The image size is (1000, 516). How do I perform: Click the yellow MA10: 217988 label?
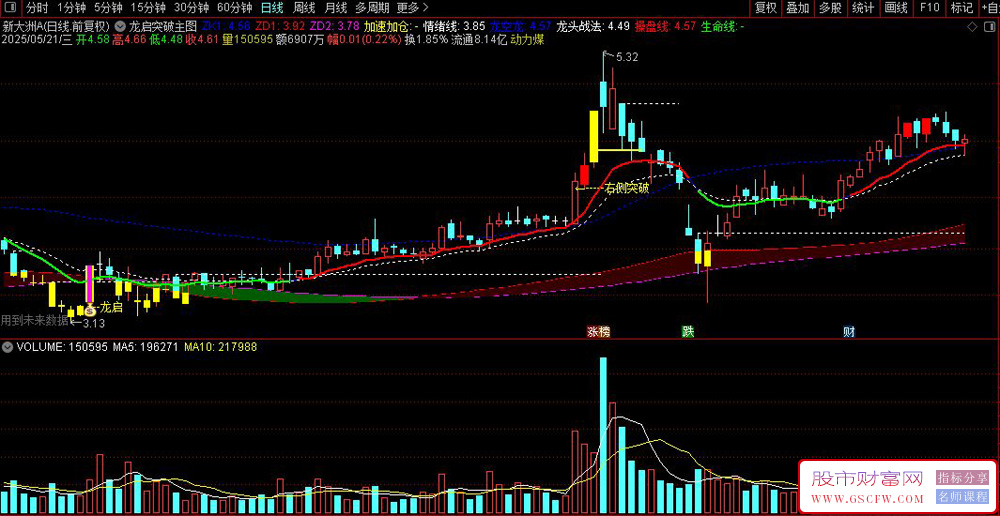[x=221, y=347]
